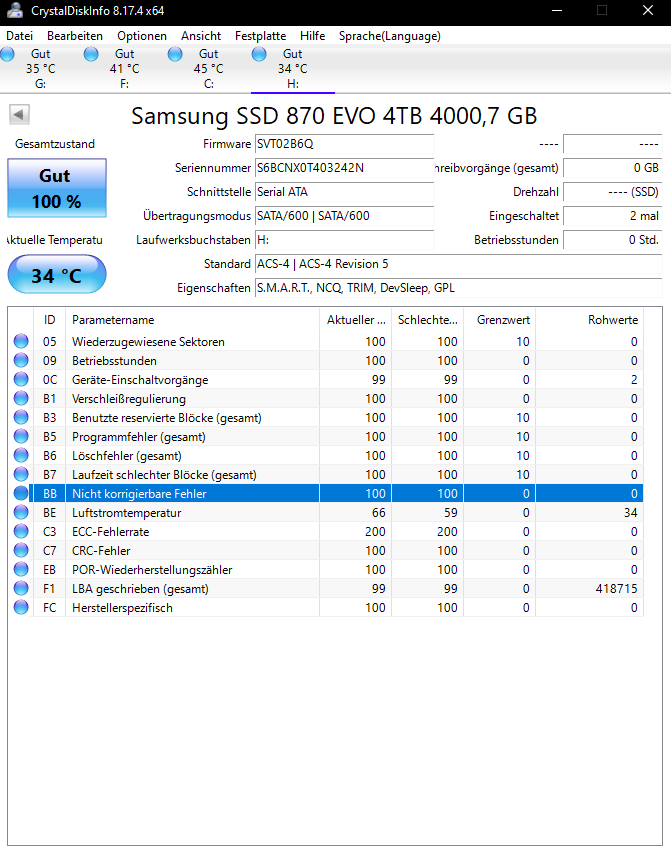Click the blue dot beside Luftstromtemperatur
This screenshot has height=849, width=671.
21,512
